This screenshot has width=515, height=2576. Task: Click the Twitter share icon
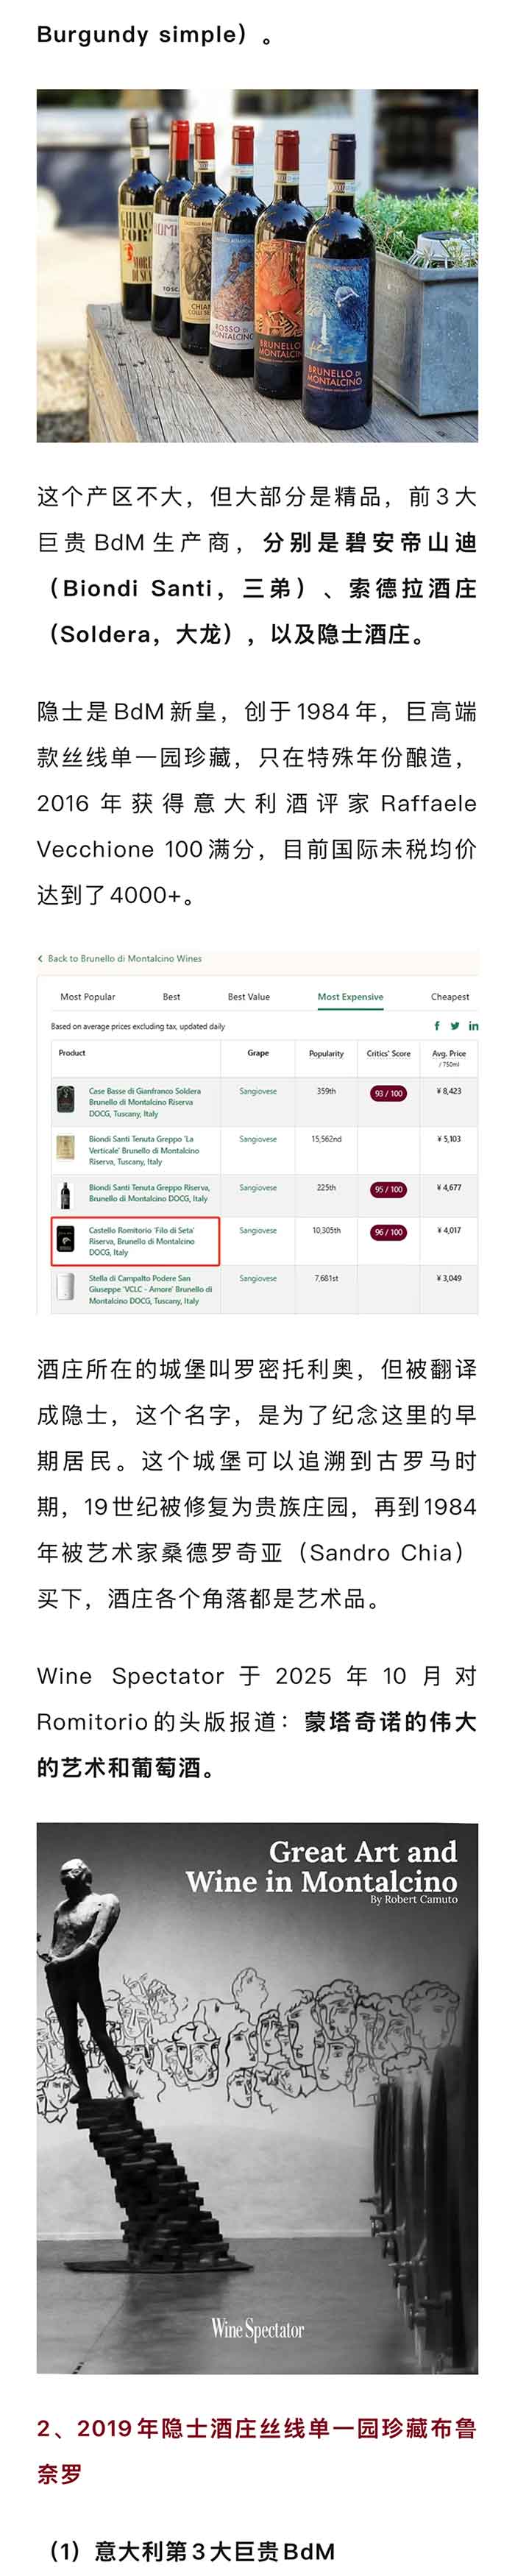[x=455, y=1025]
